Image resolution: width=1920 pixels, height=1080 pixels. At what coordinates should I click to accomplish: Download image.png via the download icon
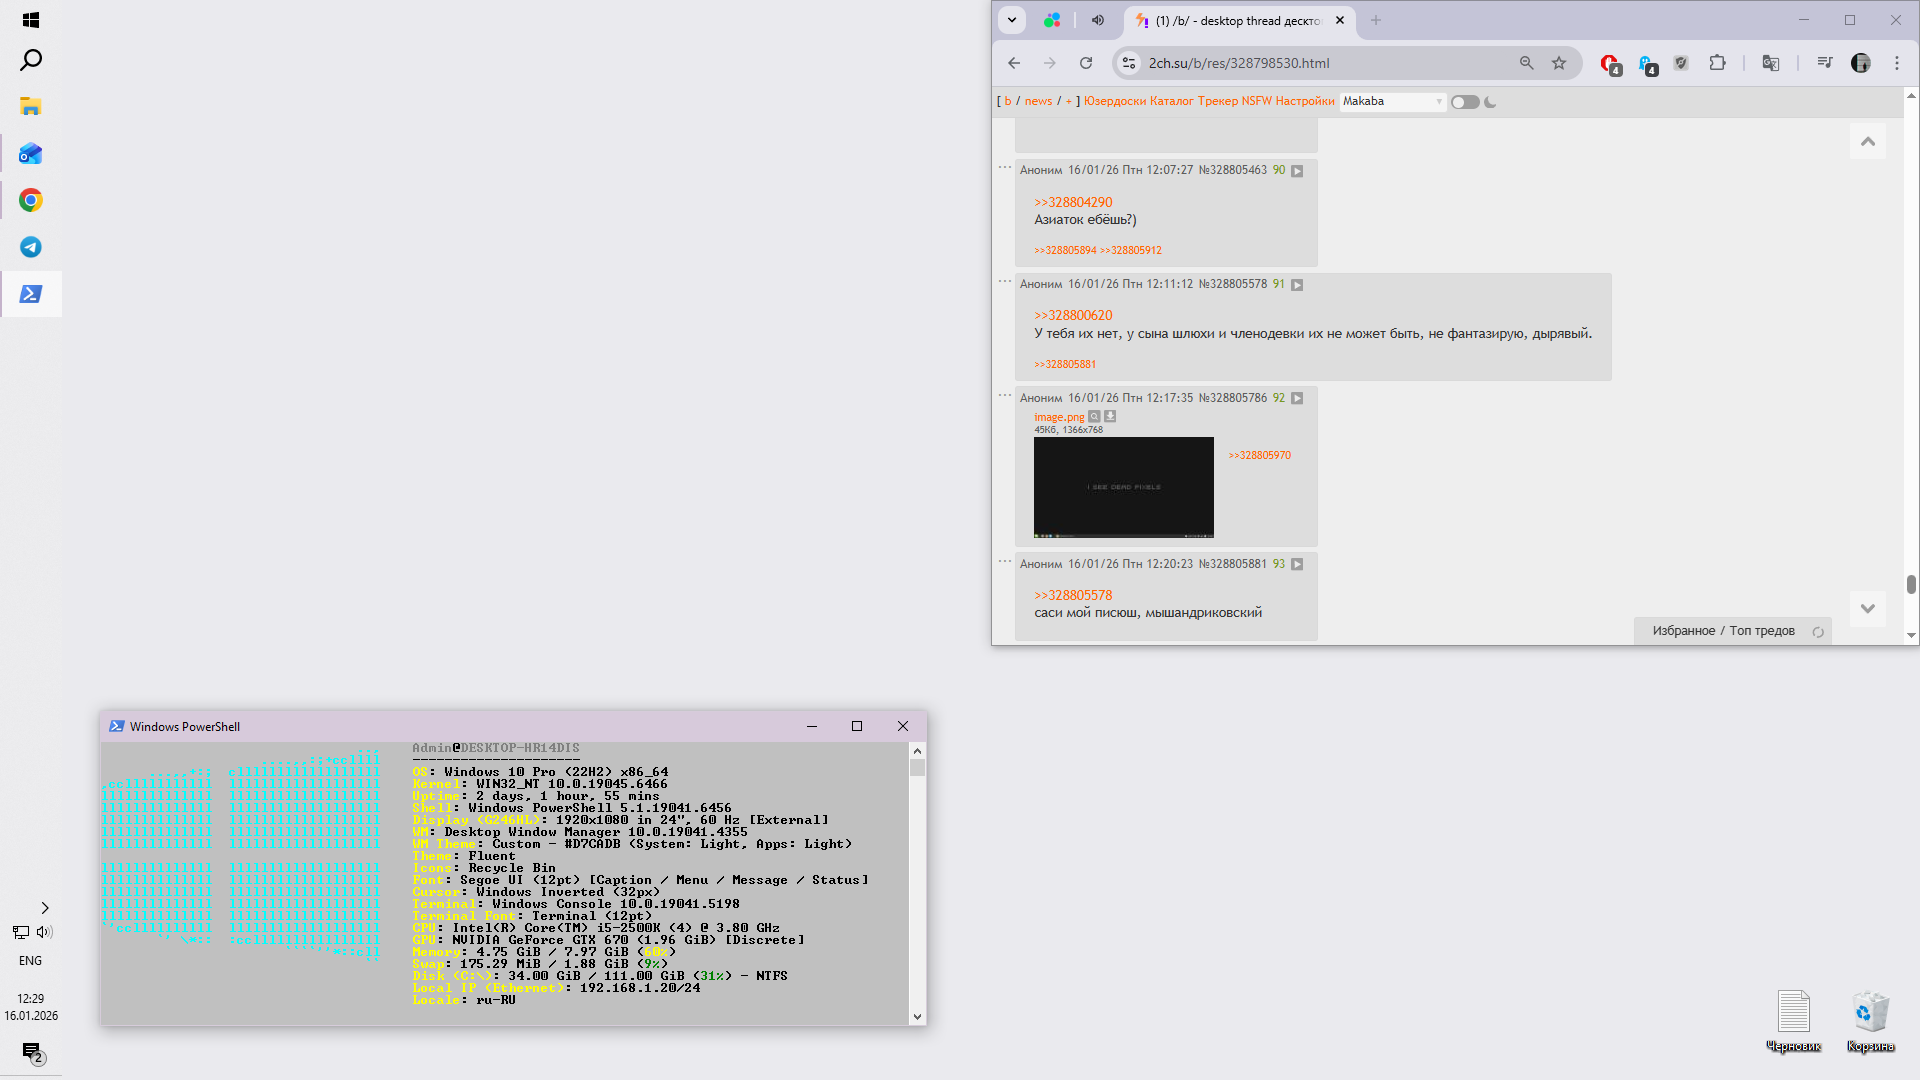click(1110, 417)
